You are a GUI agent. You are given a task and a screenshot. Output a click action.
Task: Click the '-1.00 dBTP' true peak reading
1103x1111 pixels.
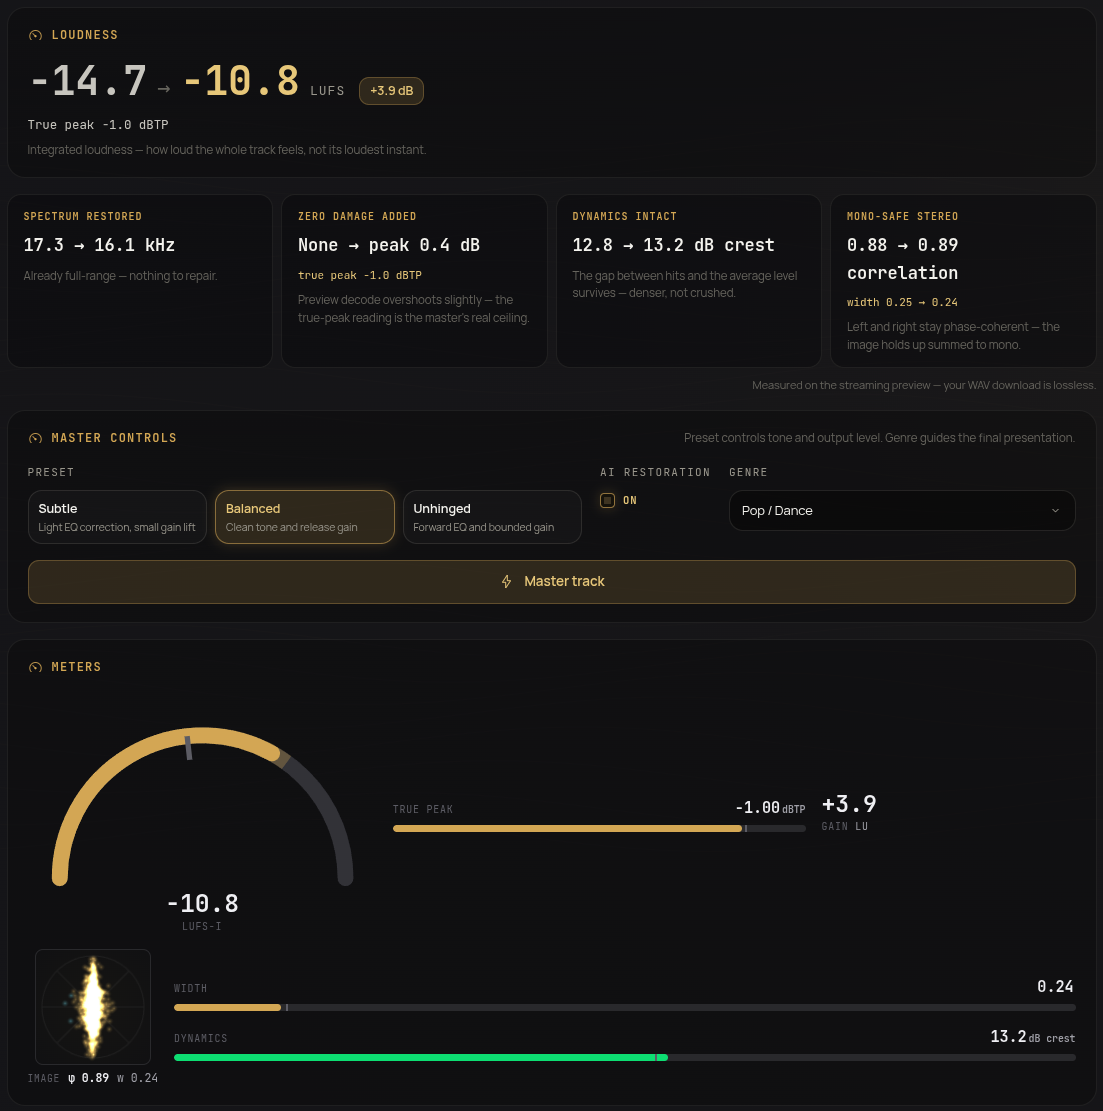pos(770,808)
